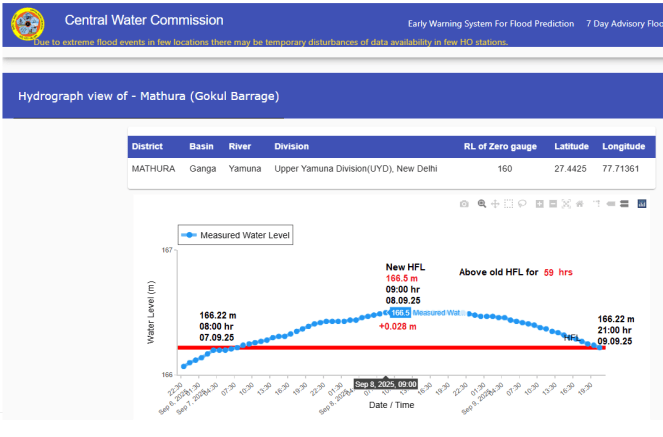This screenshot has width=663, height=437.
Task: Click the Autoscale icon on chart toolbar
Action: [566, 204]
